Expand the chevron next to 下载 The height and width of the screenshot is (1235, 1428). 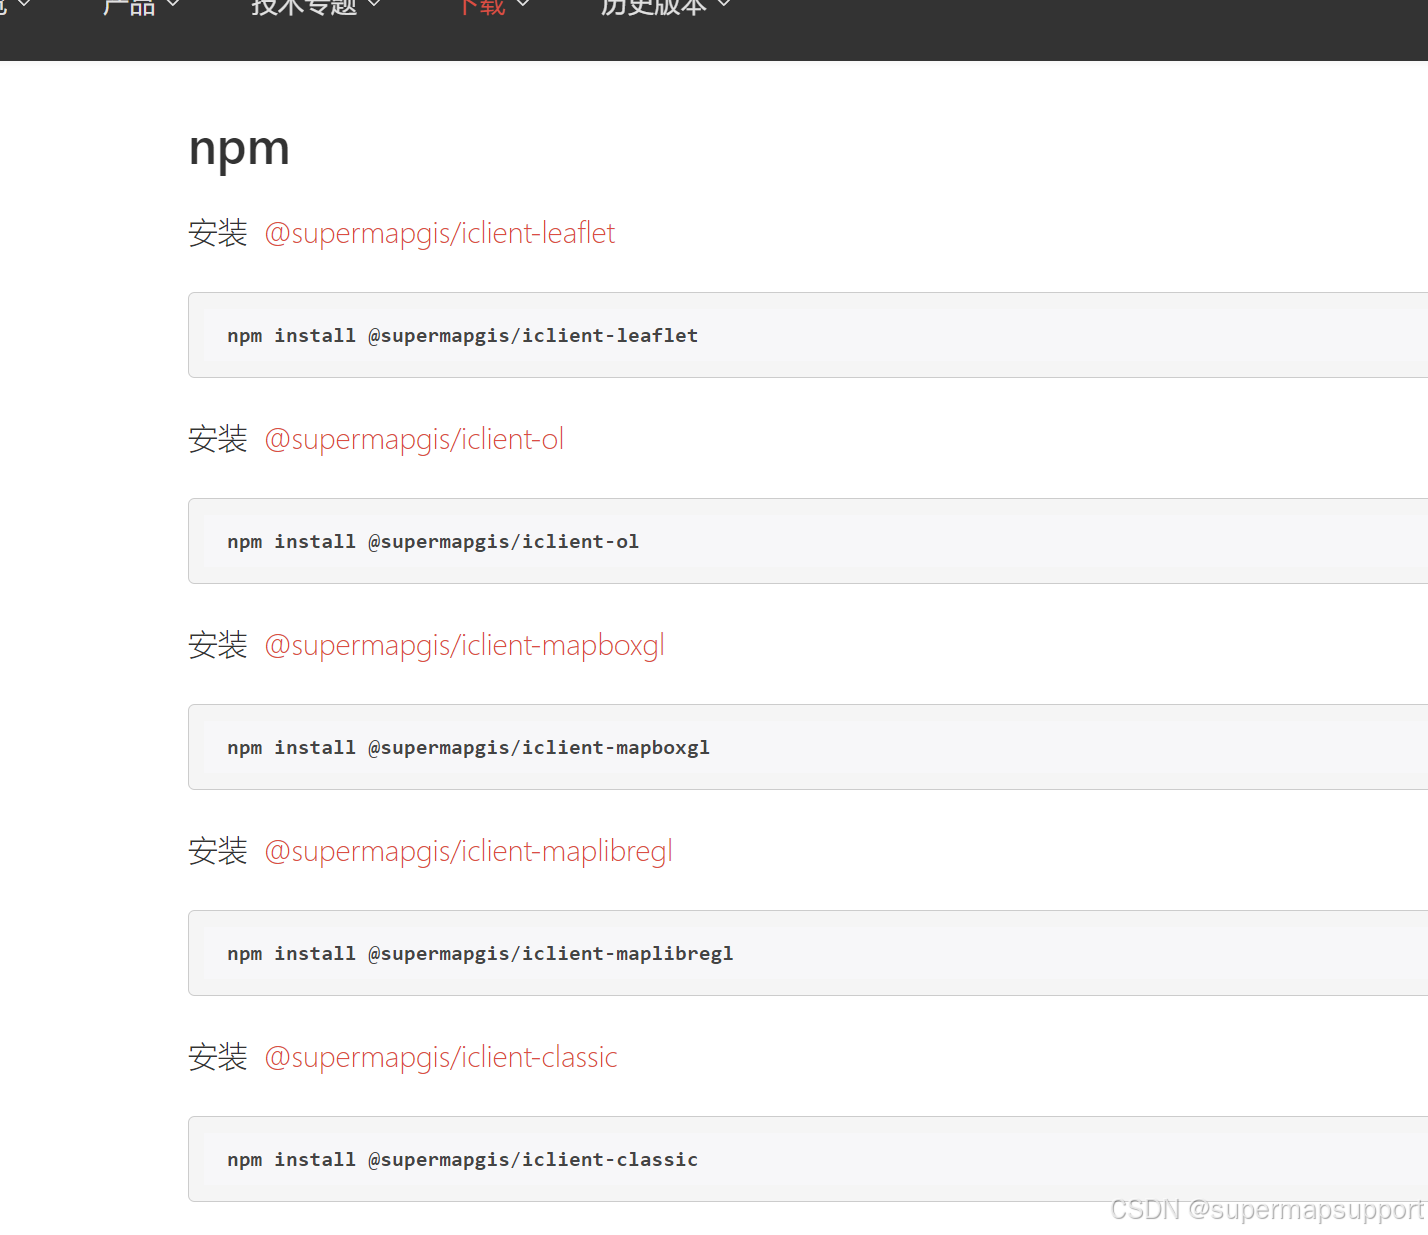[x=523, y=5]
